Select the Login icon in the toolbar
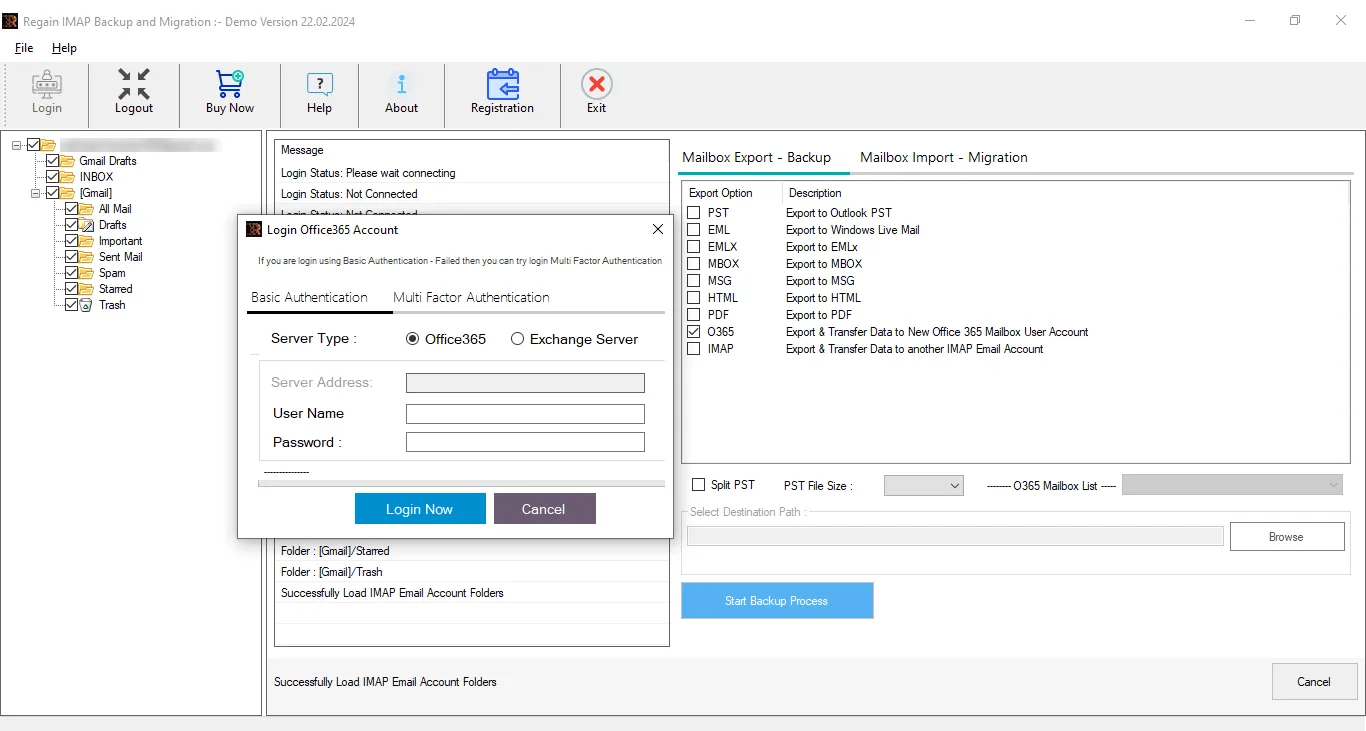Screen dimensions: 1366x731 46,92
